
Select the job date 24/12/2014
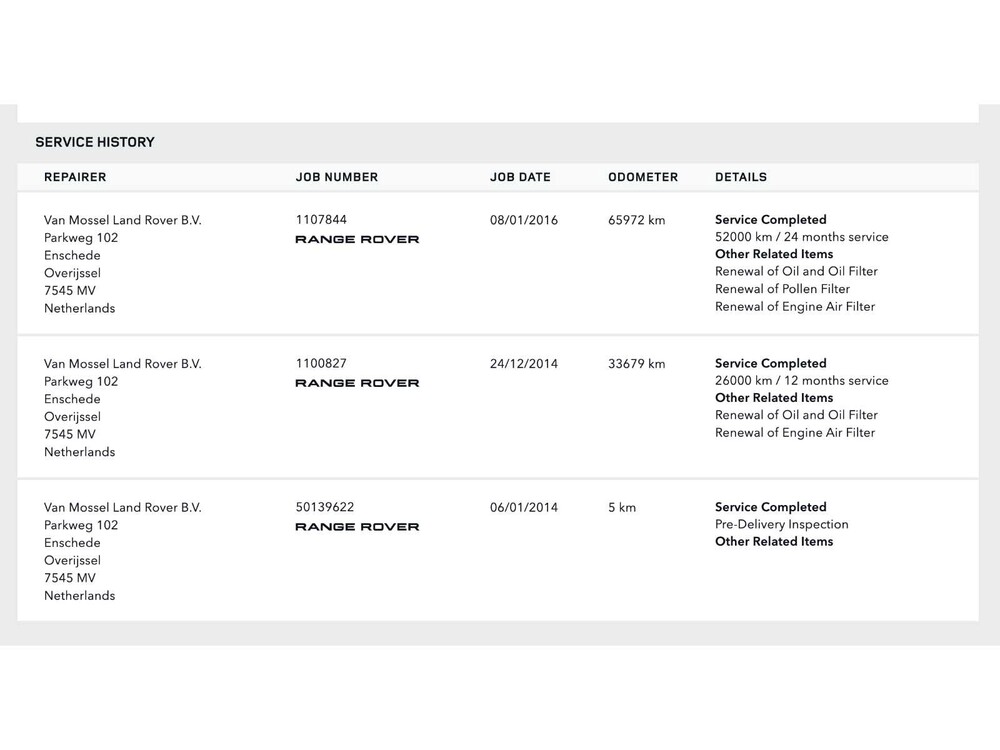pos(524,364)
